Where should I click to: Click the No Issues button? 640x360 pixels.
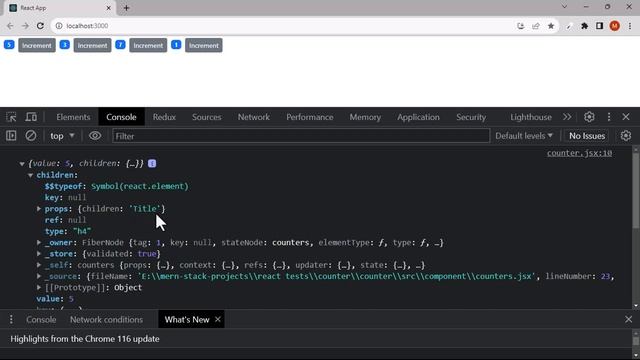pyautogui.click(x=587, y=136)
